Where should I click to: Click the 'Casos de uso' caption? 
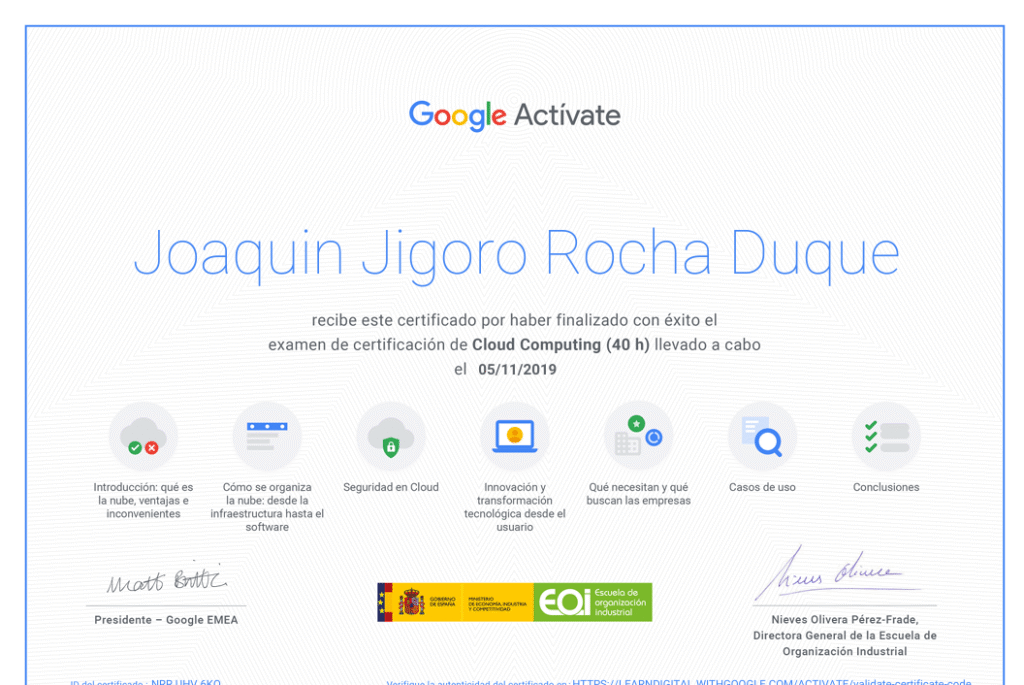pyautogui.click(x=762, y=487)
